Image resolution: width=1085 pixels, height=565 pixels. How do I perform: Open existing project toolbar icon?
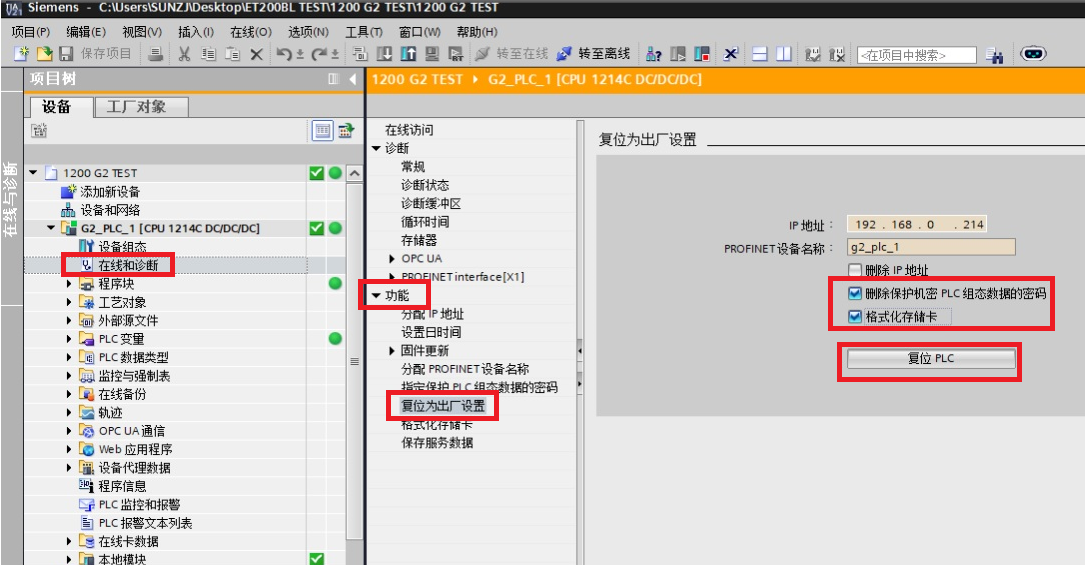(x=44, y=54)
